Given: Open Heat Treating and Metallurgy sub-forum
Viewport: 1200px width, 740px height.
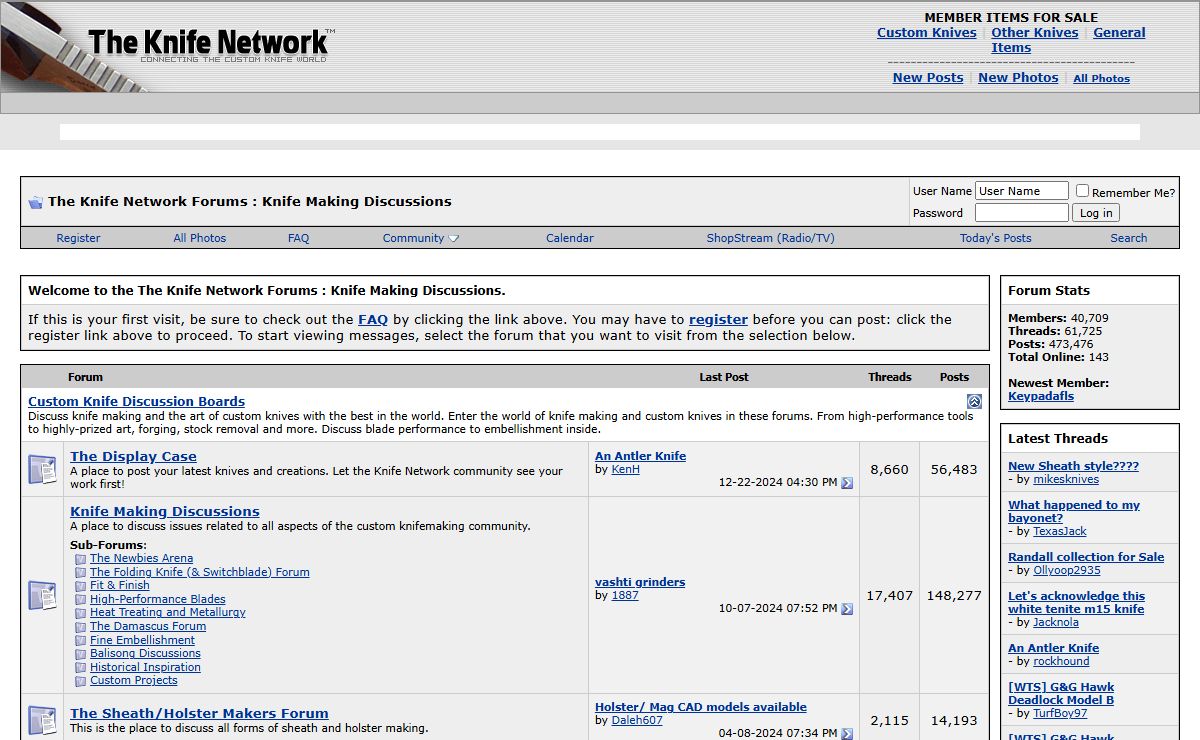Looking at the screenshot, I should [168, 613].
